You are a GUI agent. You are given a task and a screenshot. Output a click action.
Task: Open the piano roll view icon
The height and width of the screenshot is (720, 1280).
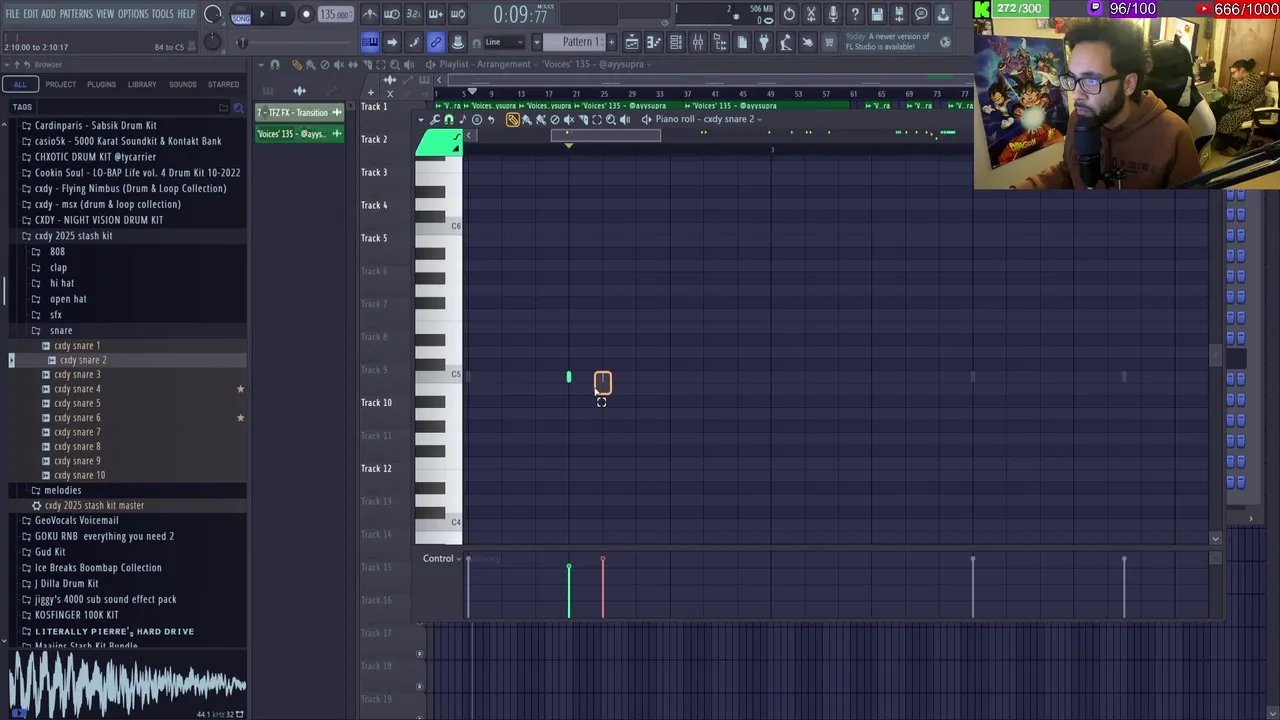click(654, 42)
